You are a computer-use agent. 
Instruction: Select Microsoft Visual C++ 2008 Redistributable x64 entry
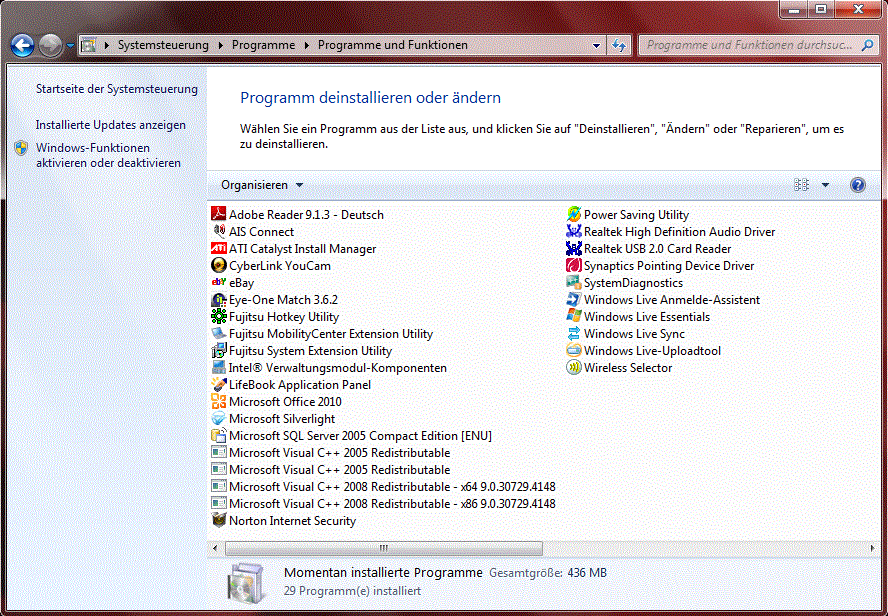[383, 486]
